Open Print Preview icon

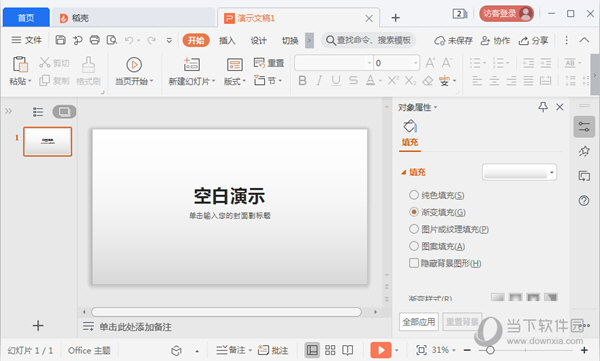coord(112,40)
